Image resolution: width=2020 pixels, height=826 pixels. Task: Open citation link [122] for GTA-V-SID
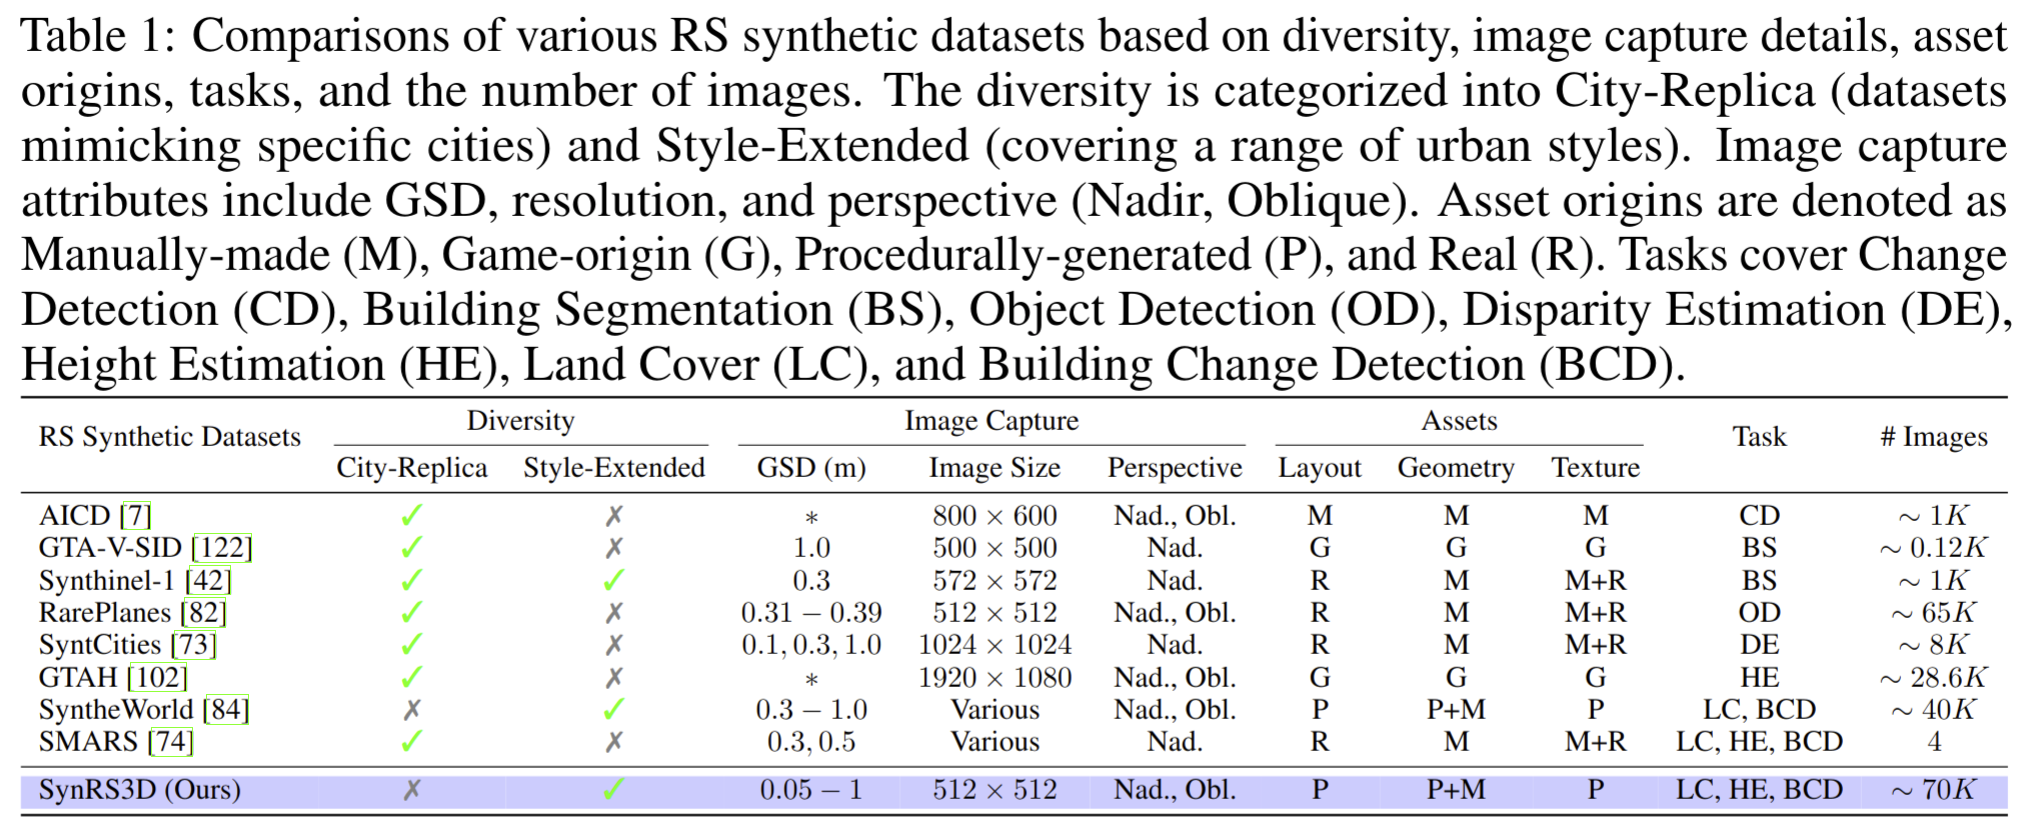221,548
